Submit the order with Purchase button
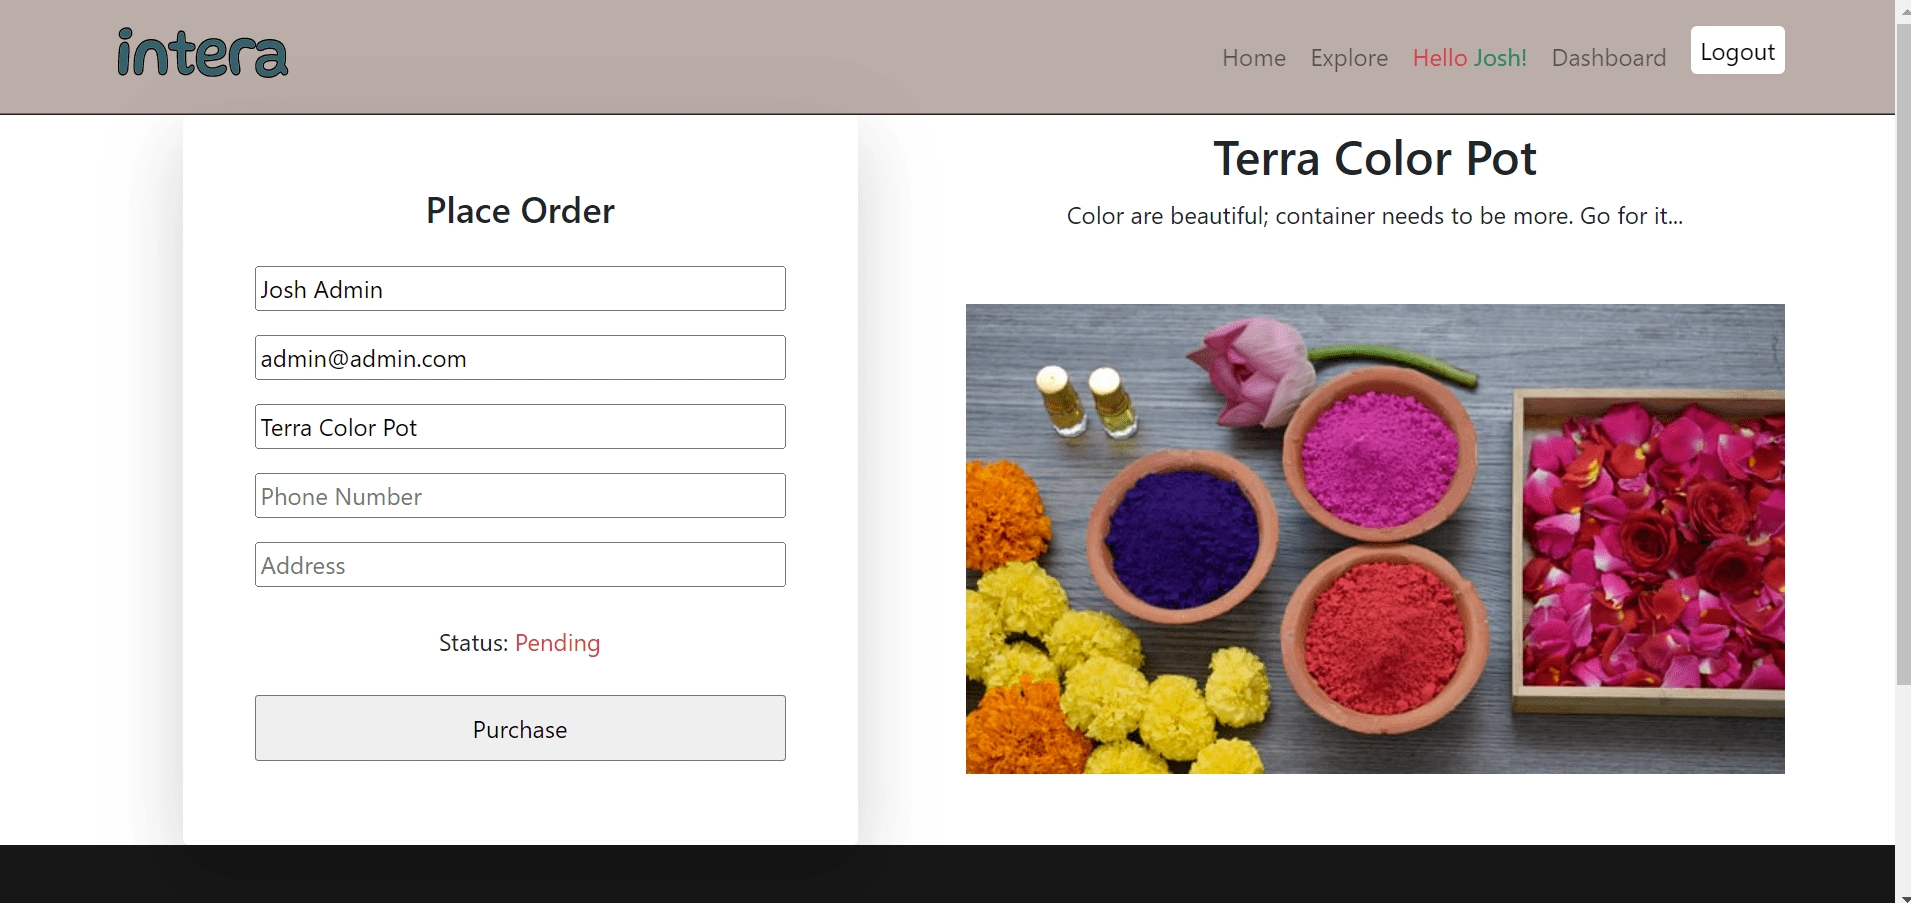The image size is (1911, 903). point(520,728)
